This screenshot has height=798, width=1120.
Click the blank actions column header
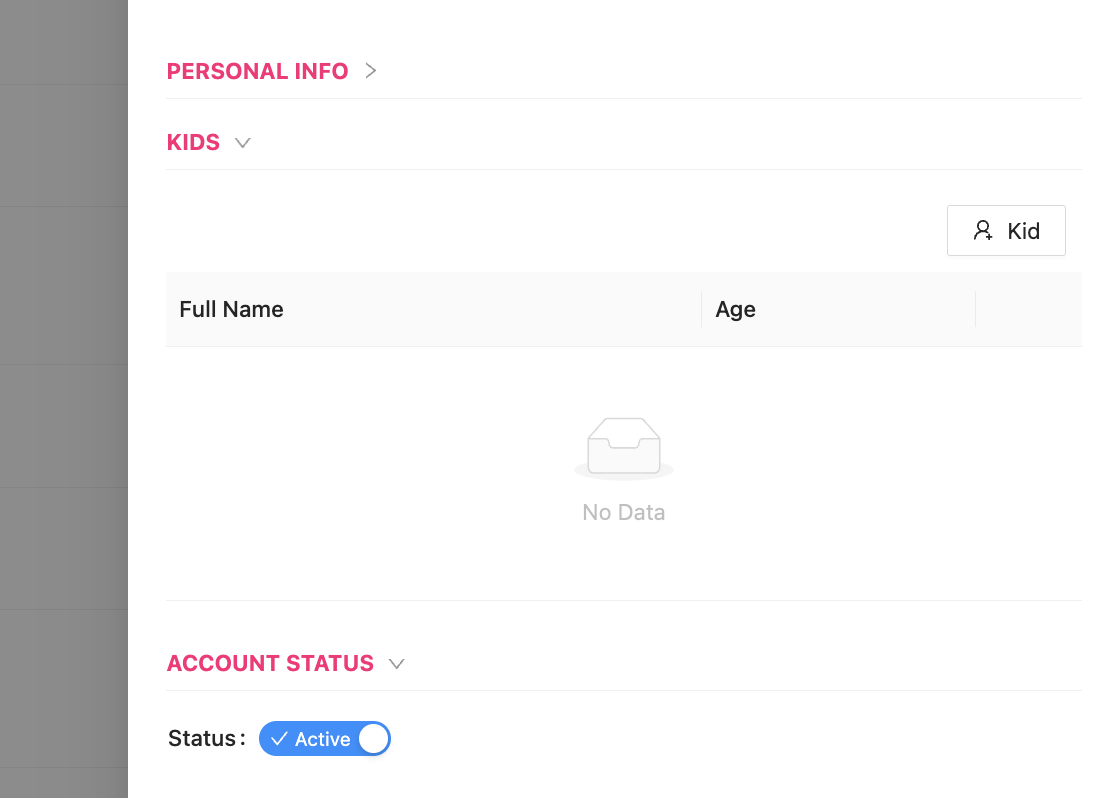pyautogui.click(x=1028, y=310)
